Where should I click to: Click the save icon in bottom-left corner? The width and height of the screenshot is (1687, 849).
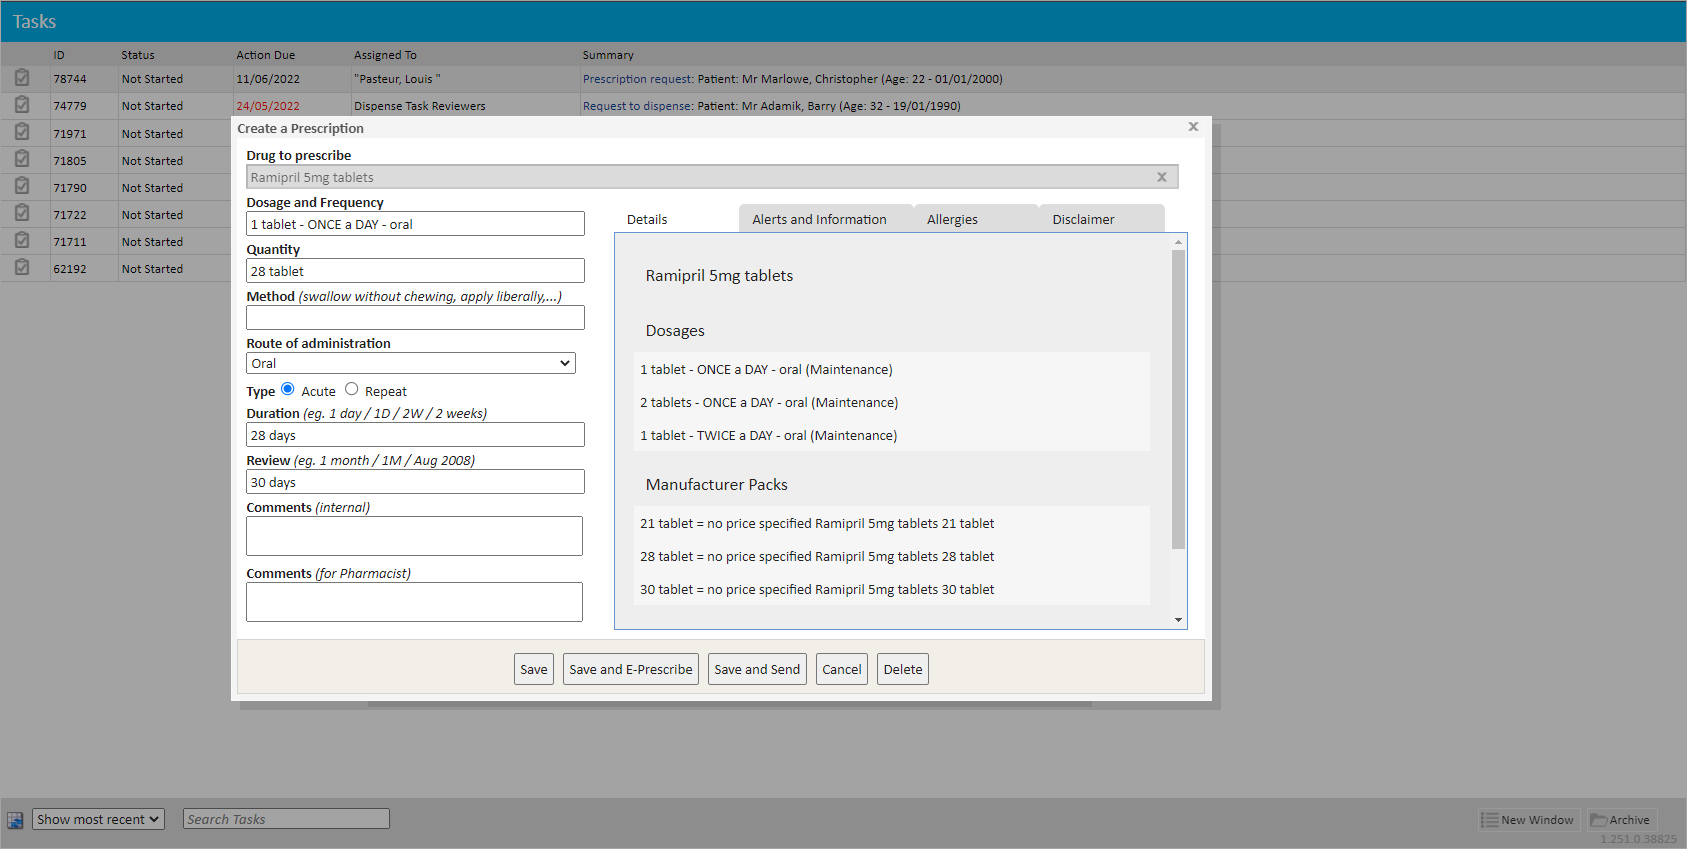click(x=15, y=820)
